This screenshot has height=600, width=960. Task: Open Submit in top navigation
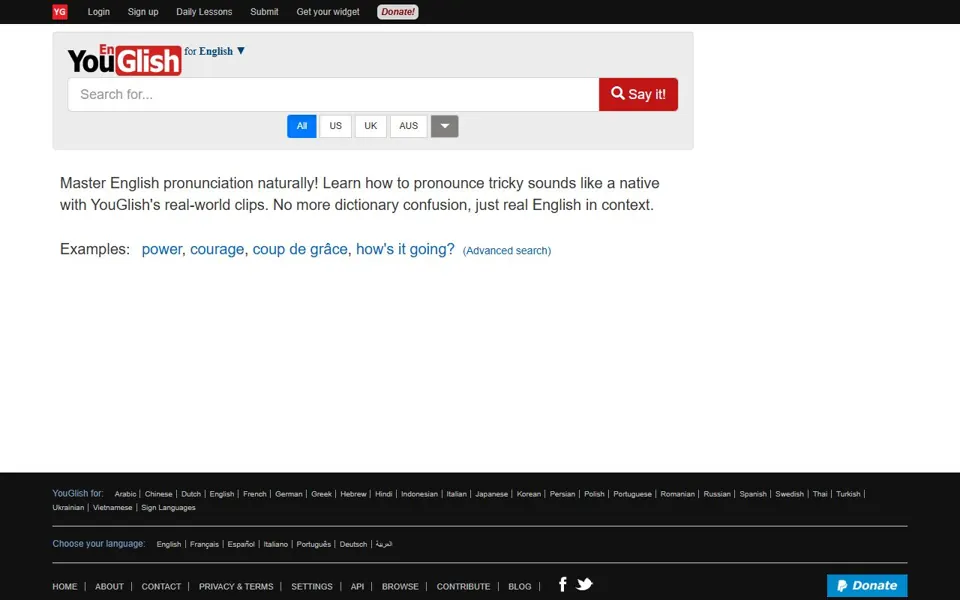(x=264, y=12)
